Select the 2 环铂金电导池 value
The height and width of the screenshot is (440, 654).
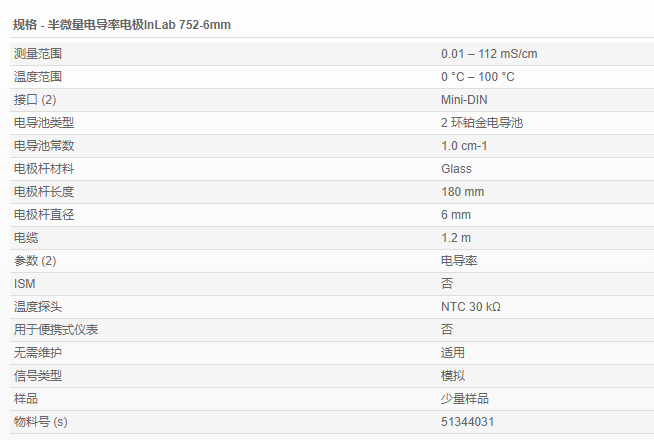coord(482,123)
